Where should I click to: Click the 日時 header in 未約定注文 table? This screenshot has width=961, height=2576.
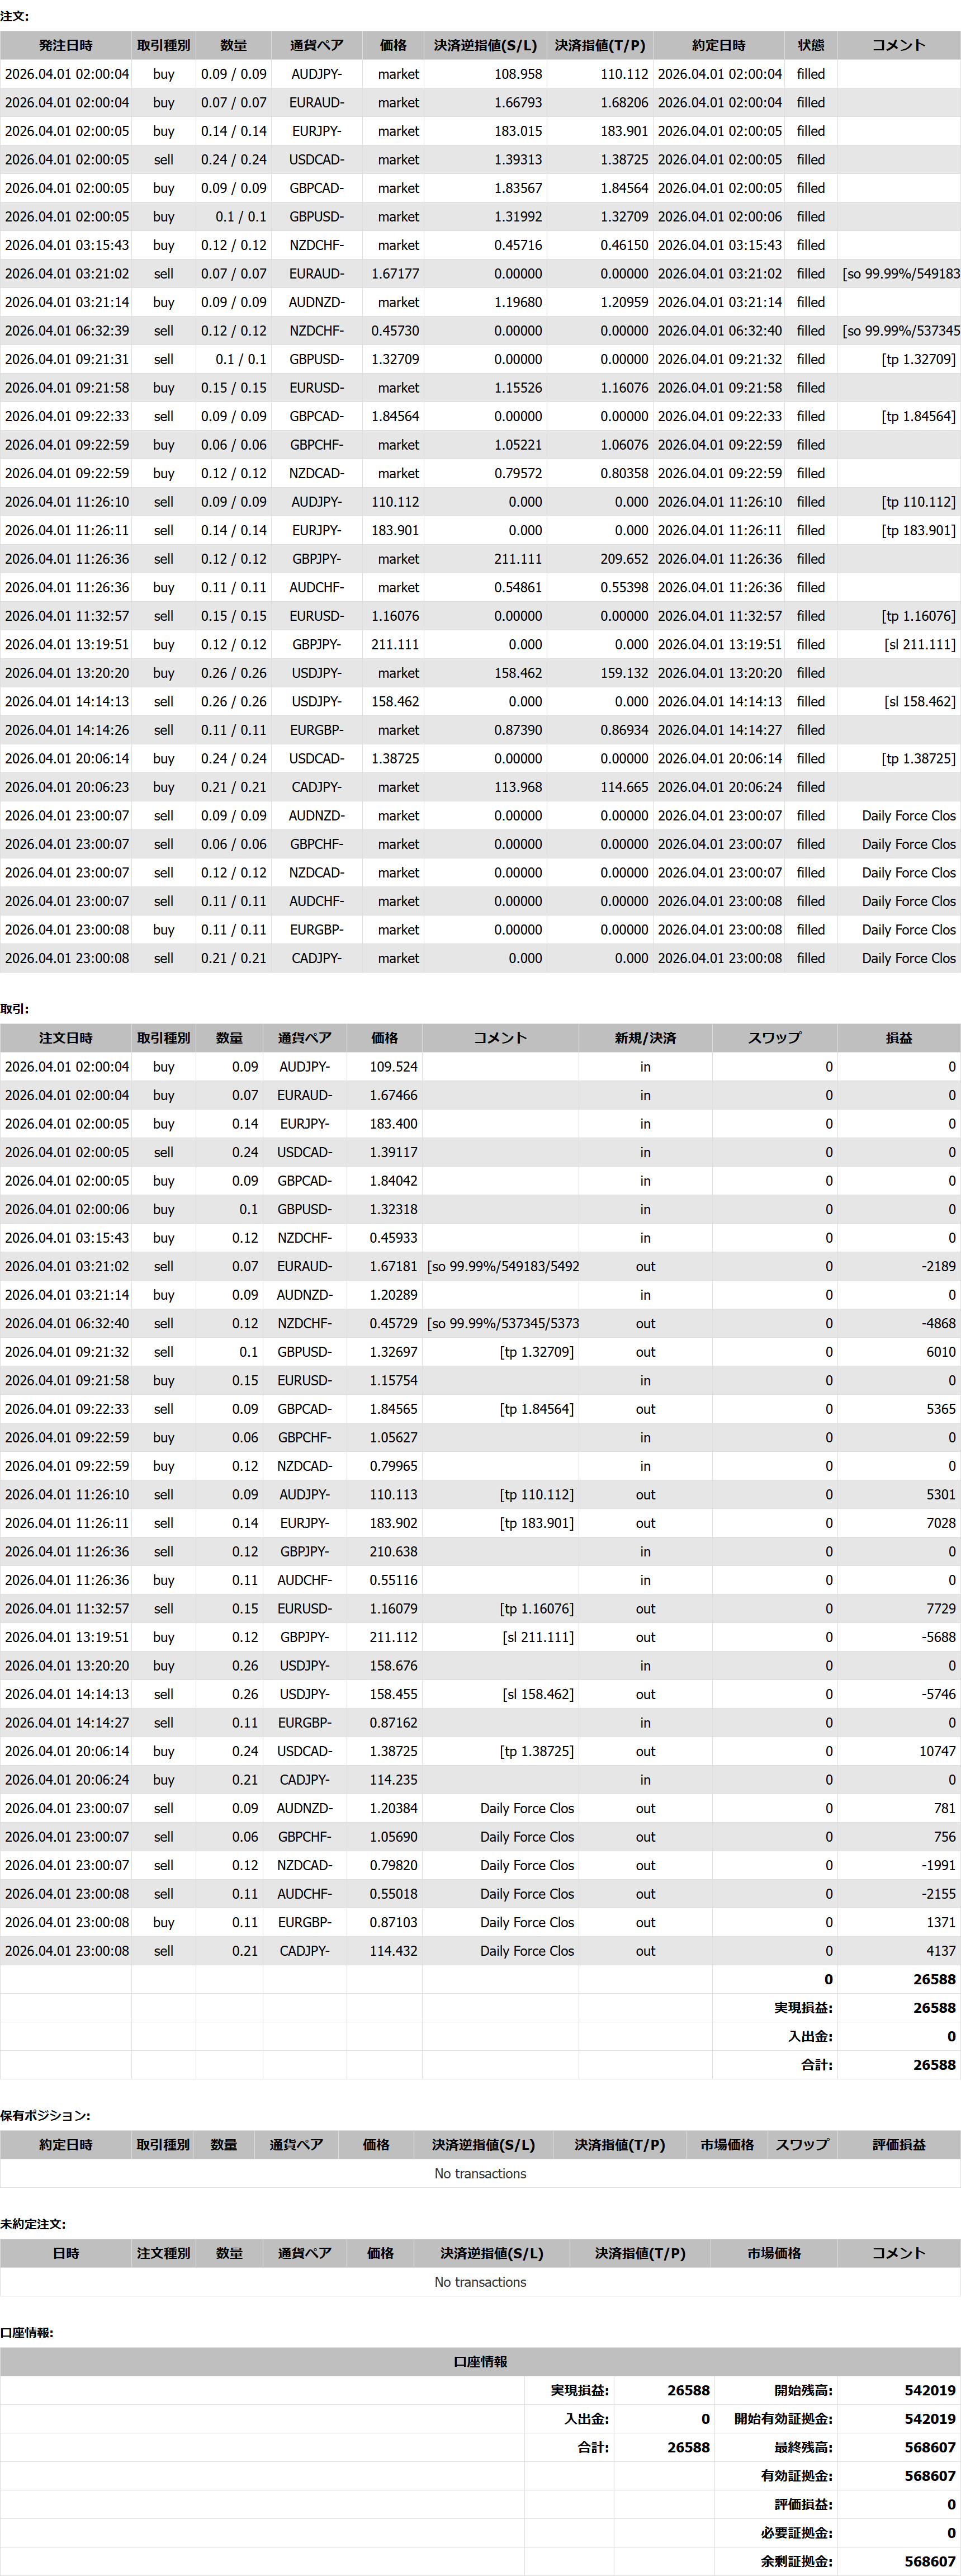tap(66, 2253)
